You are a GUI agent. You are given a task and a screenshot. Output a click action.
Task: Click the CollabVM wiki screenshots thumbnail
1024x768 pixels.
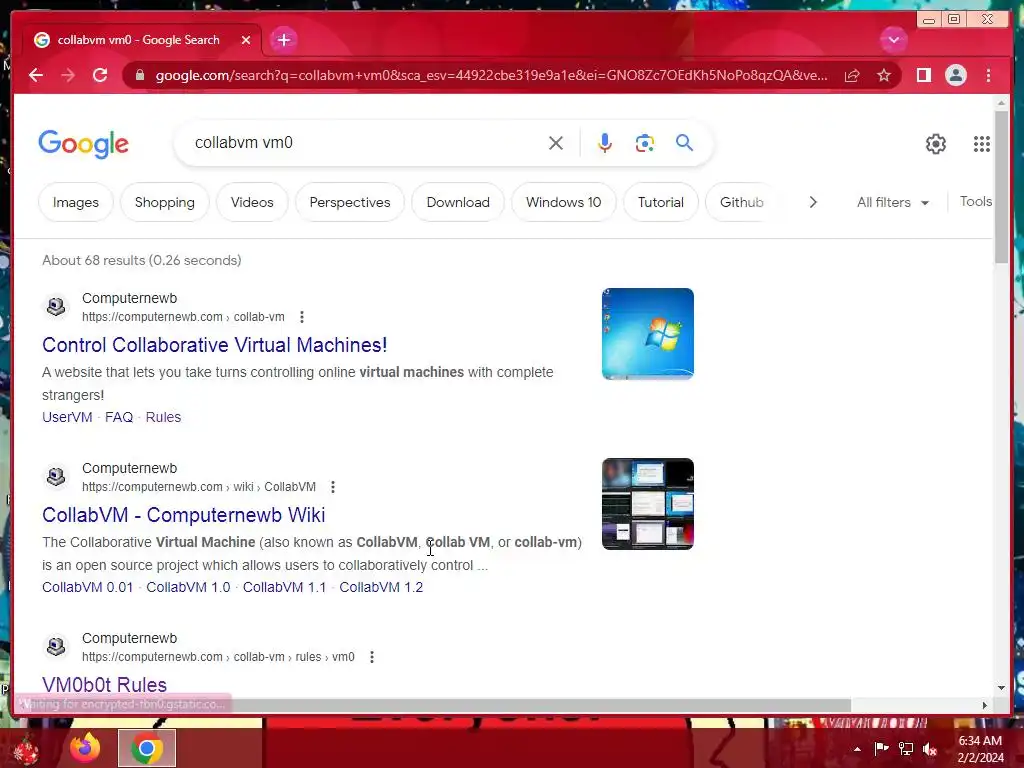tap(648, 504)
